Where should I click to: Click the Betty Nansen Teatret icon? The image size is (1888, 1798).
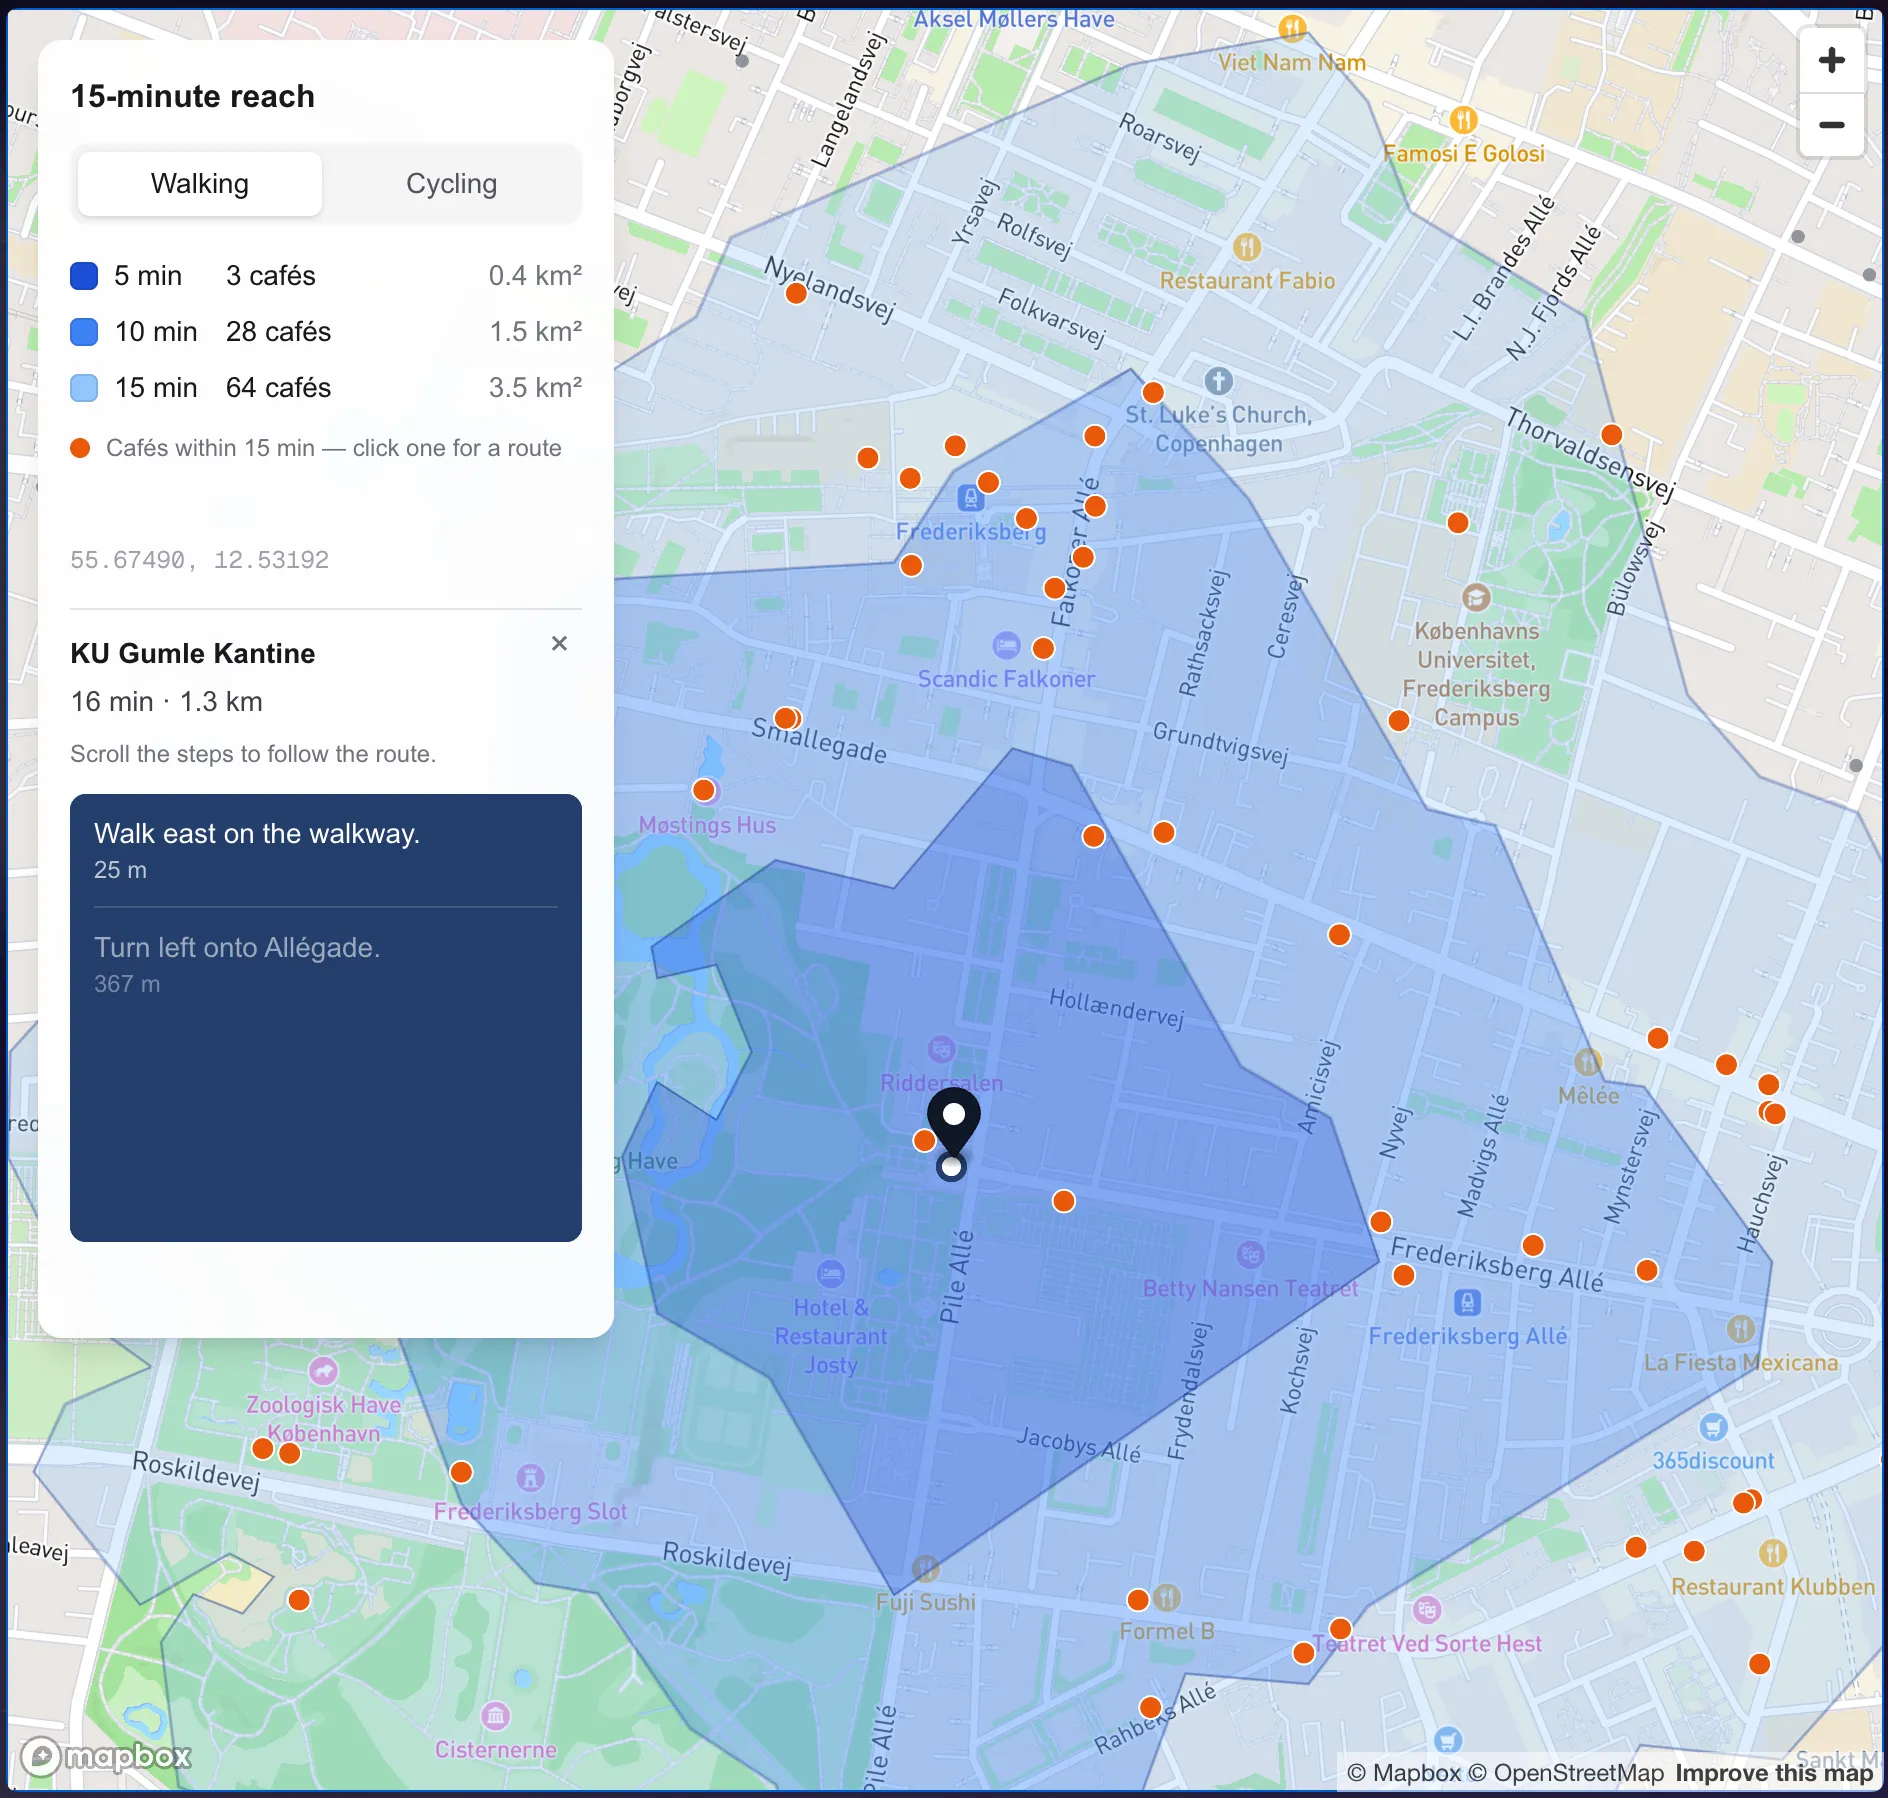pos(1250,1254)
